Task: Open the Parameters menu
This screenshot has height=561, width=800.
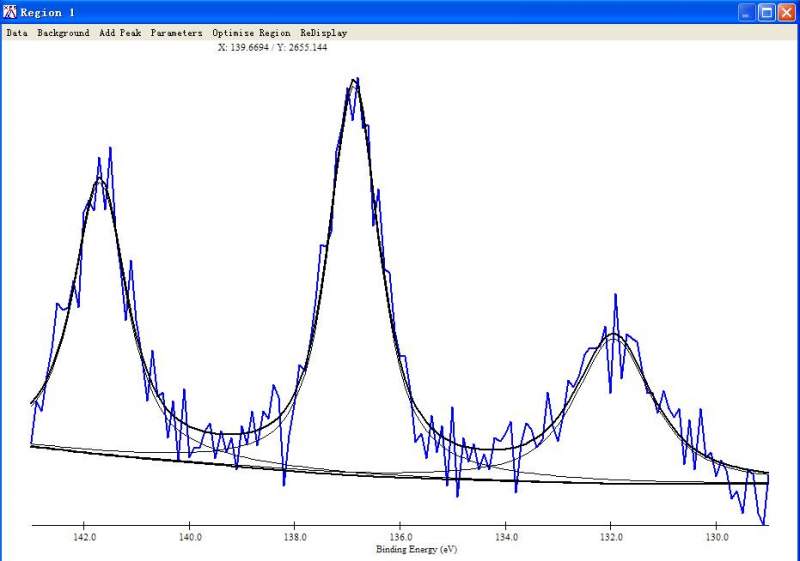Action: (x=176, y=33)
